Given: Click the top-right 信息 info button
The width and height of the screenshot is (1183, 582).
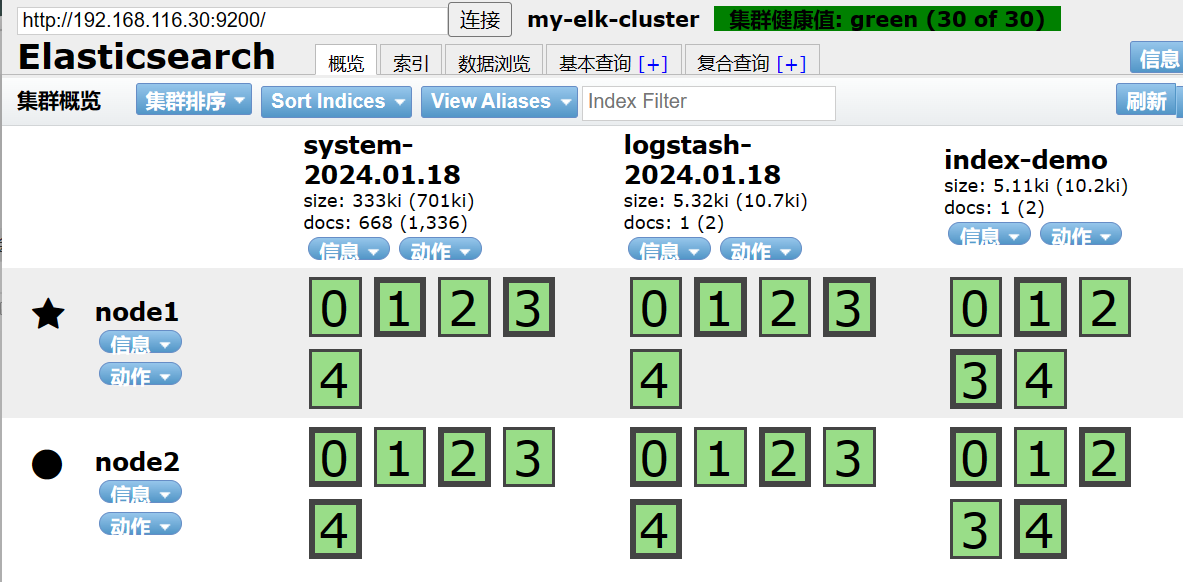Looking at the screenshot, I should [1157, 58].
